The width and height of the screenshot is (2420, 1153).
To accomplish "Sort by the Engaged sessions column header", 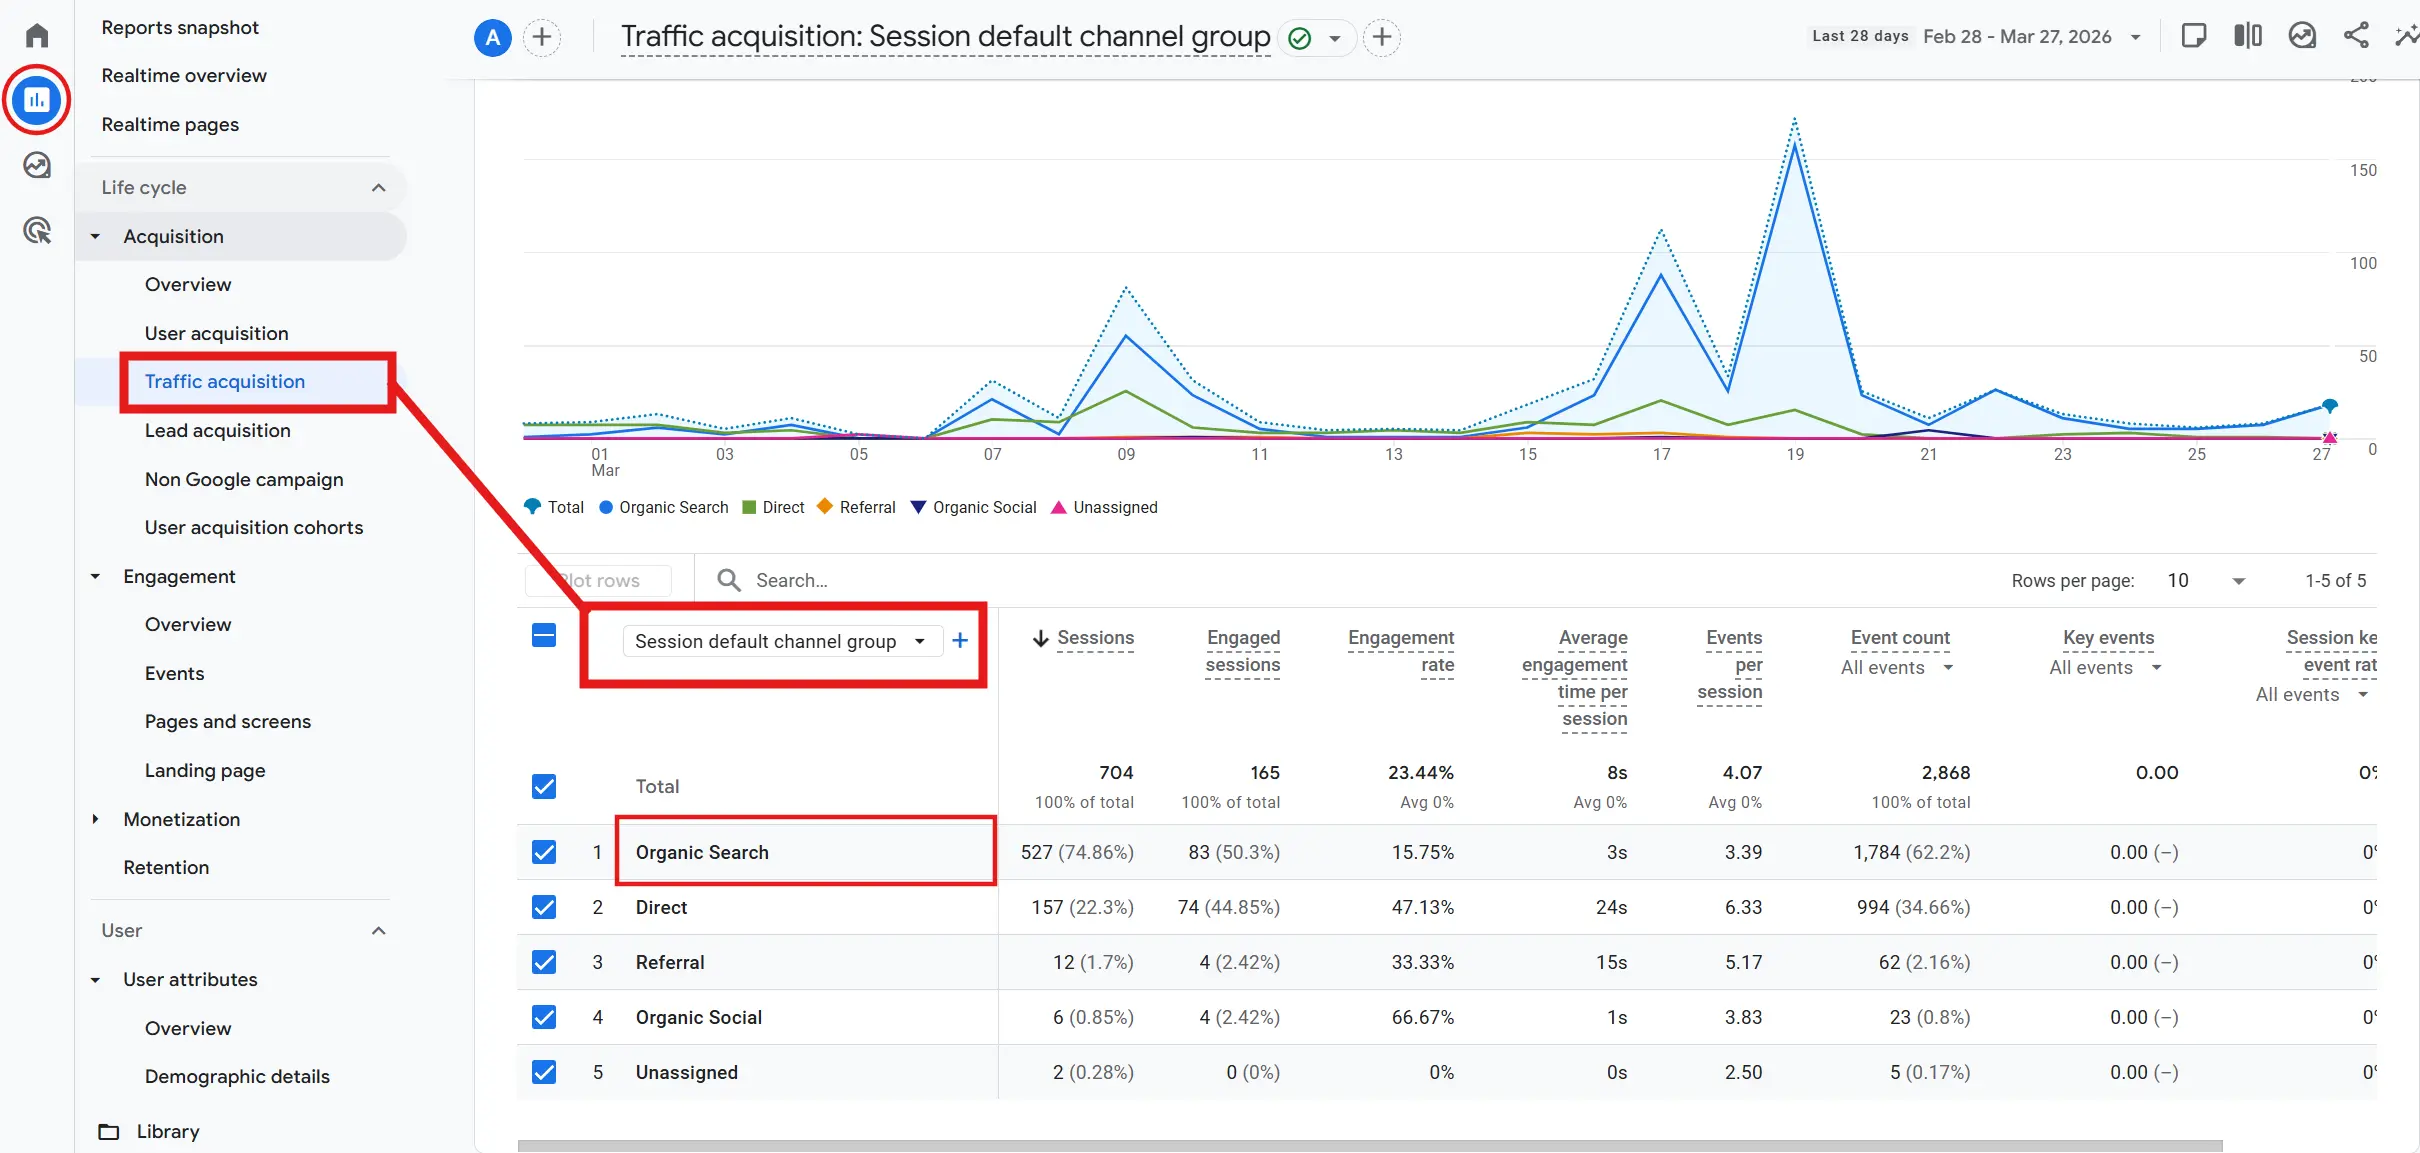I will [x=1242, y=651].
